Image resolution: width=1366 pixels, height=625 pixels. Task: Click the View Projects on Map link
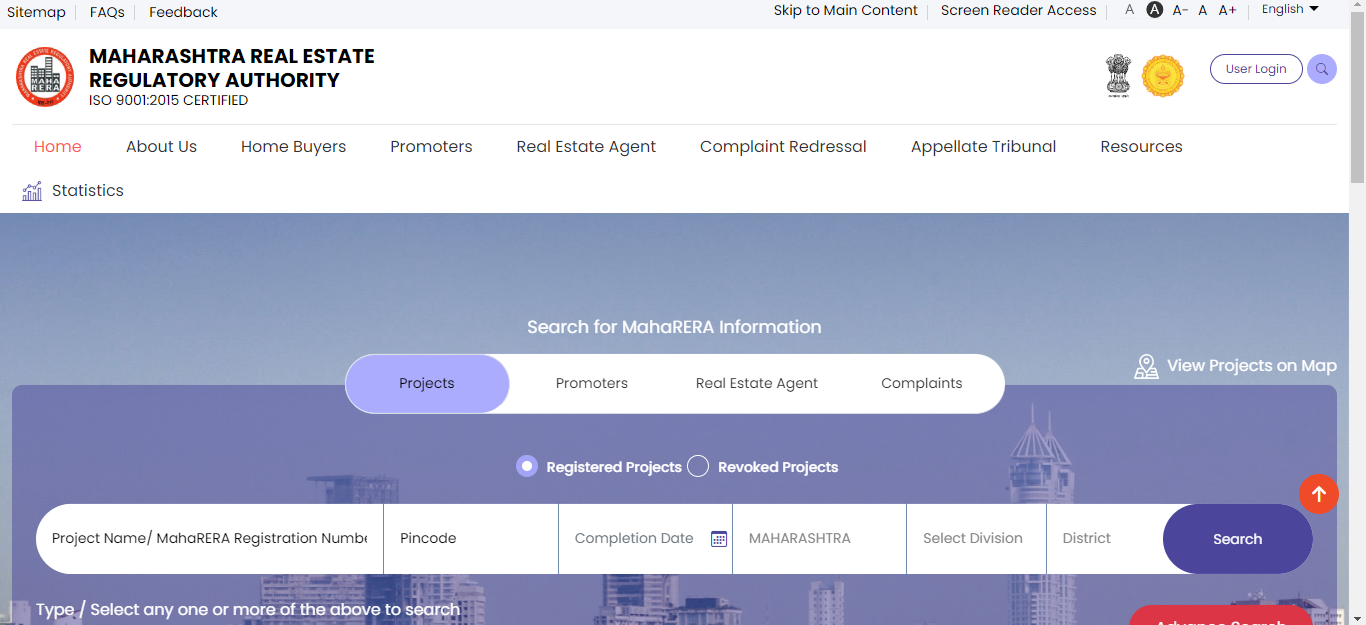tap(1252, 366)
